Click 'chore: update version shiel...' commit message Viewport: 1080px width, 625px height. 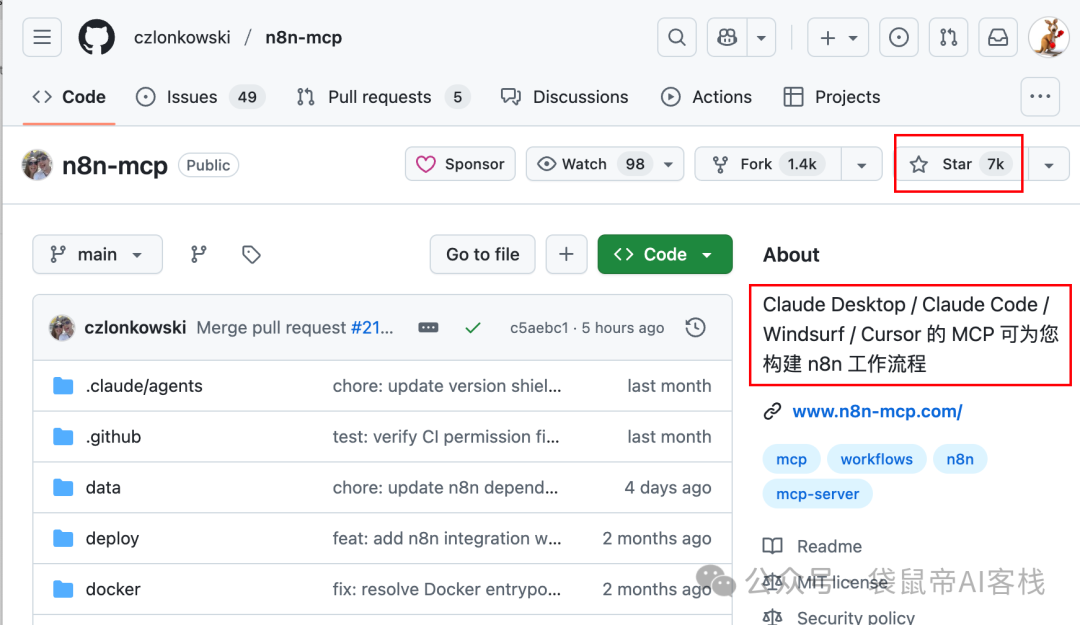tap(447, 386)
